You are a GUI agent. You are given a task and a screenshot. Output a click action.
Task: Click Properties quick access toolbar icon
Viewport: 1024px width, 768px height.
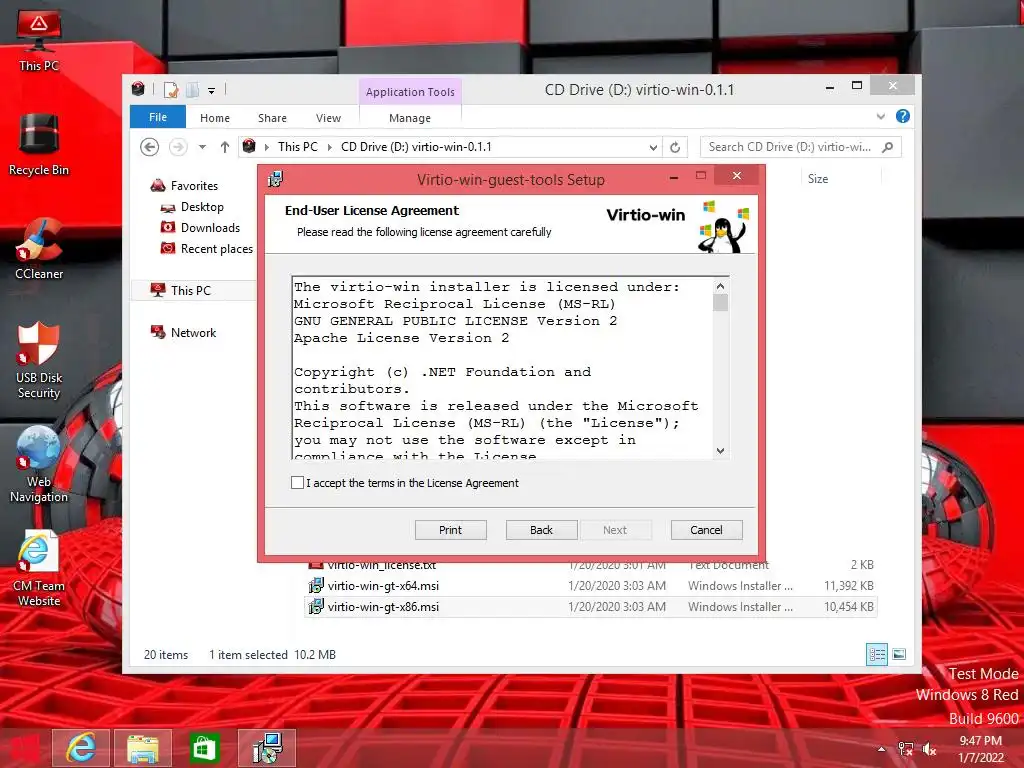coord(171,89)
